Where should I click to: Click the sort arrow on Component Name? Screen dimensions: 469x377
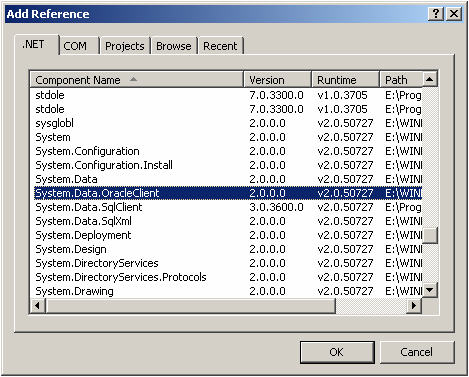(x=133, y=79)
